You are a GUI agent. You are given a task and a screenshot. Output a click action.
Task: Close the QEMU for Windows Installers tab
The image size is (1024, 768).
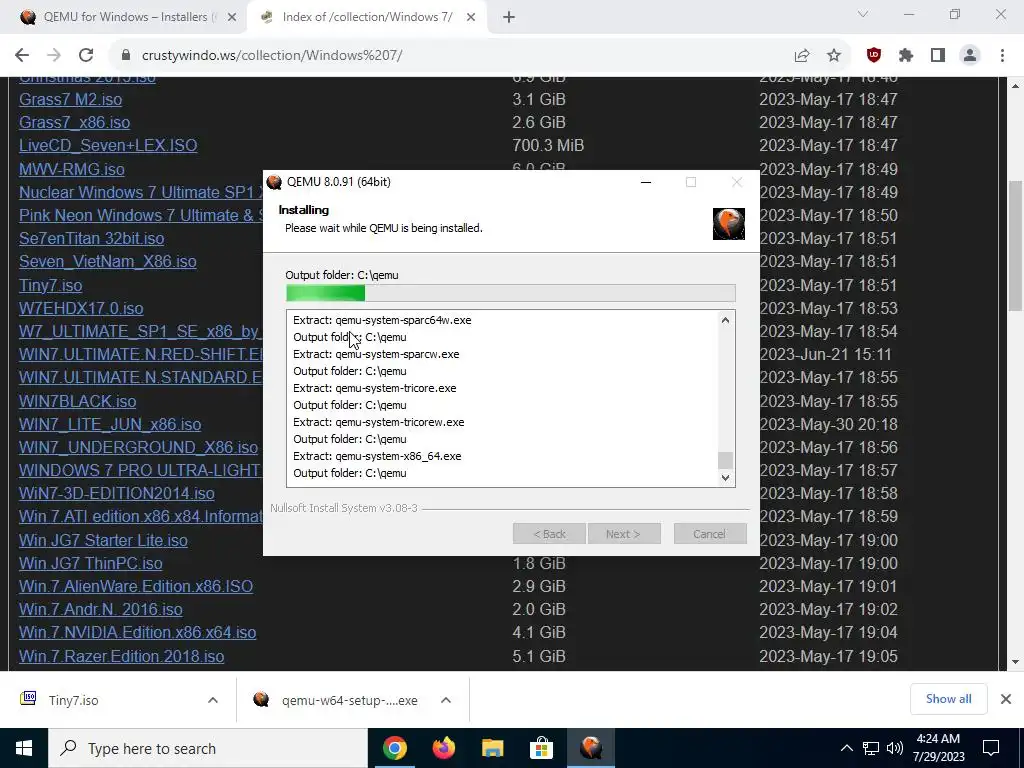(232, 18)
